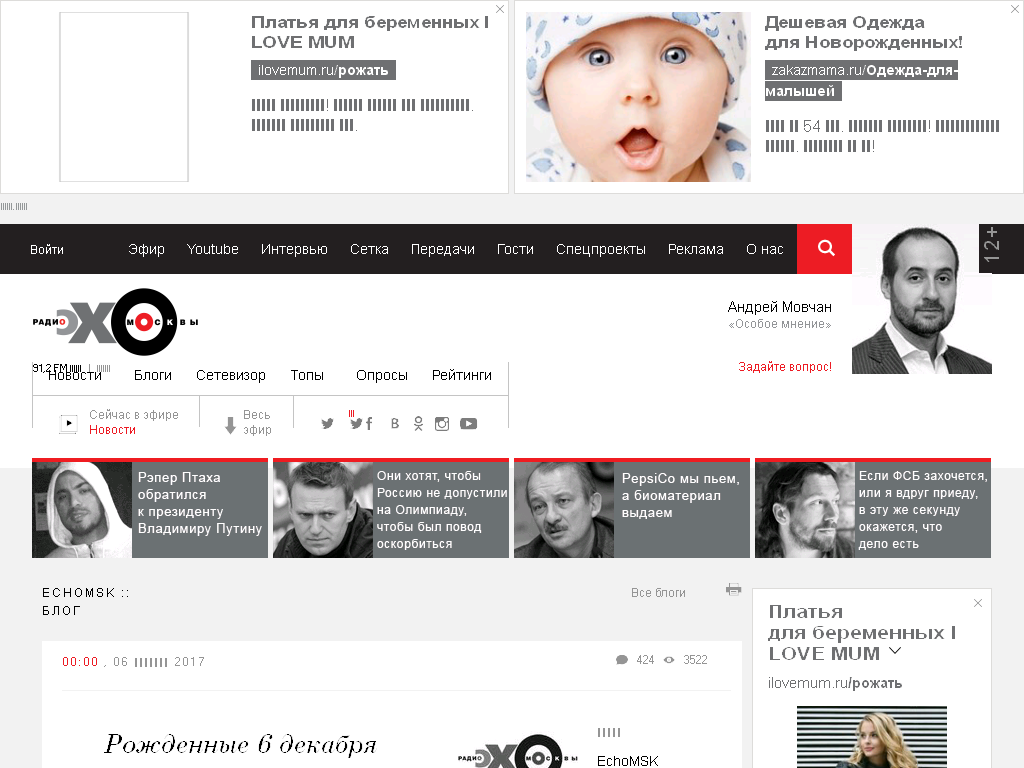Viewport: 1024px width, 768px height.
Task: Open the YouTube social icon
Action: (x=468, y=424)
